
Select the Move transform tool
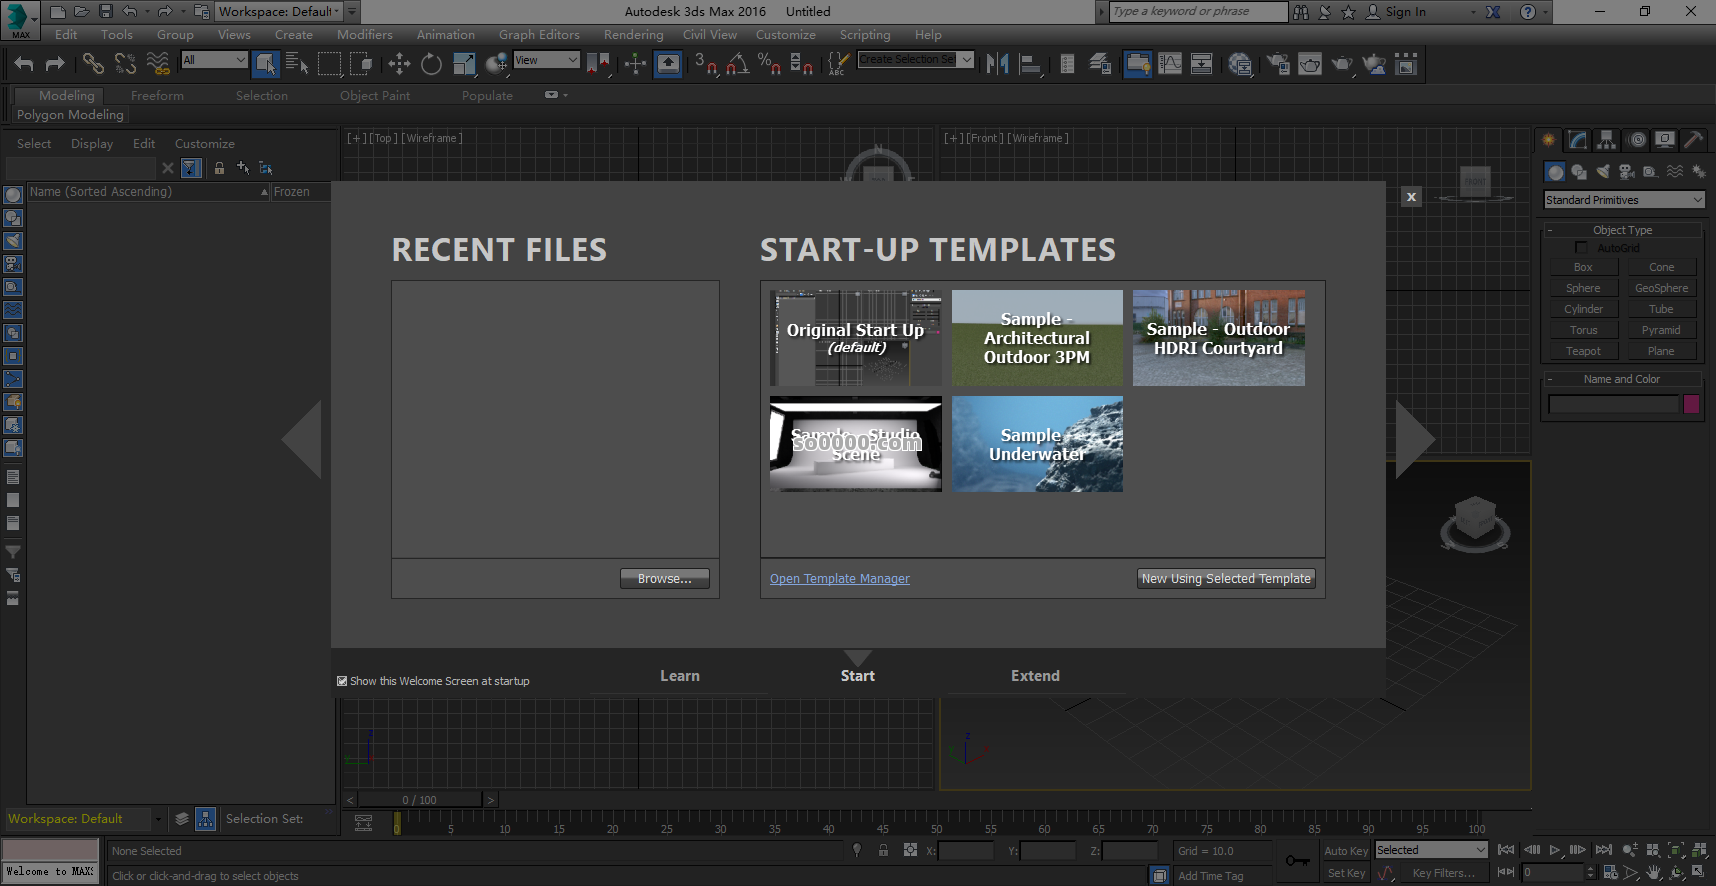(x=399, y=64)
